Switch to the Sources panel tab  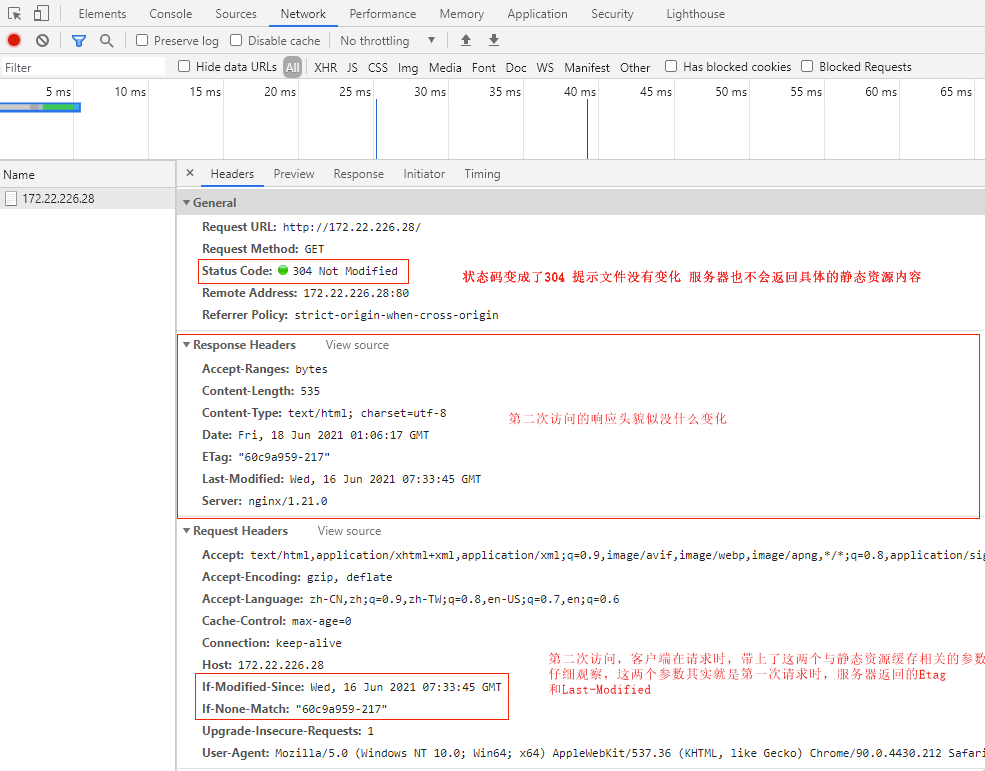236,14
